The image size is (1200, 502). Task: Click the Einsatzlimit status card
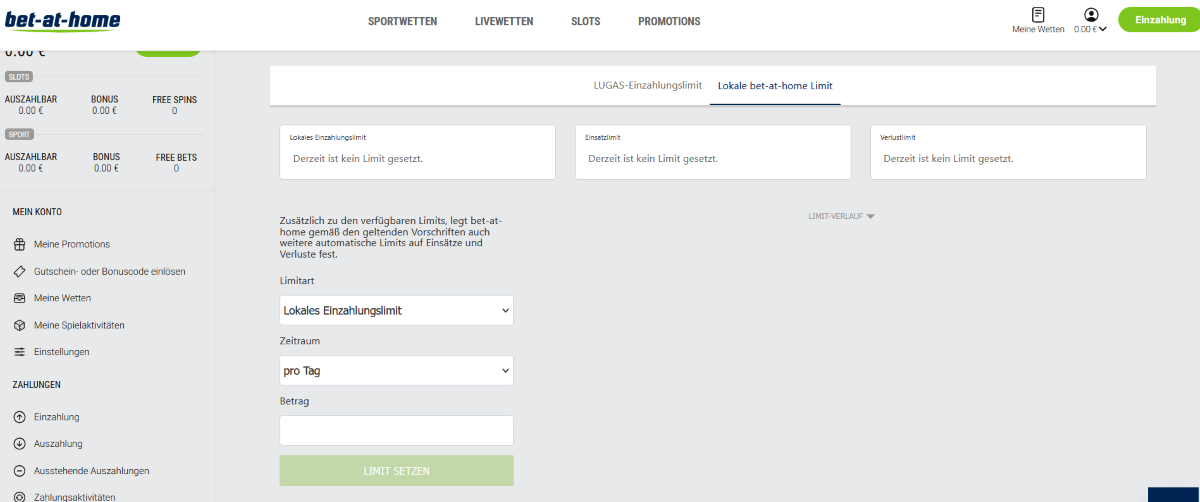(x=713, y=152)
